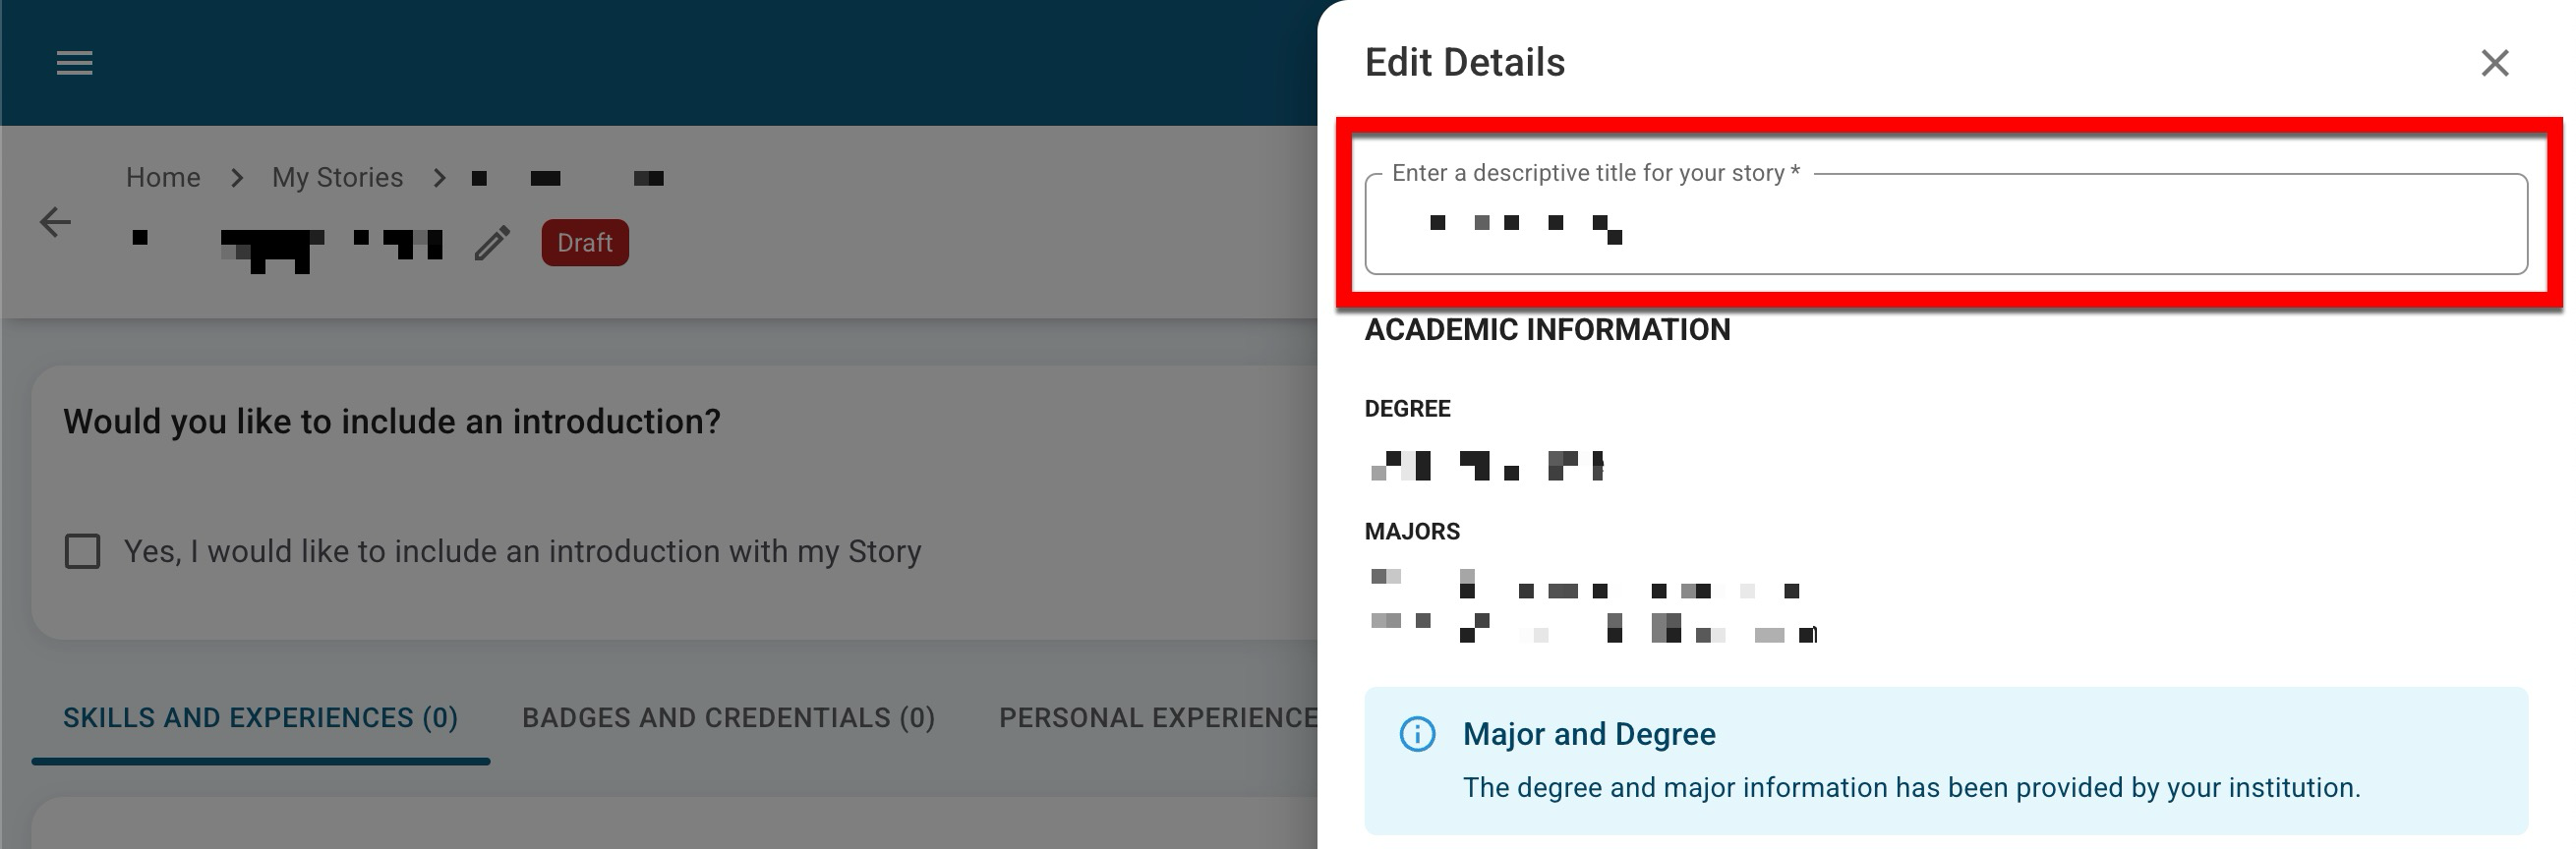Click the chevron after My Stories breadcrumb
Image resolution: width=2576 pixels, height=849 pixels.
pyautogui.click(x=439, y=178)
